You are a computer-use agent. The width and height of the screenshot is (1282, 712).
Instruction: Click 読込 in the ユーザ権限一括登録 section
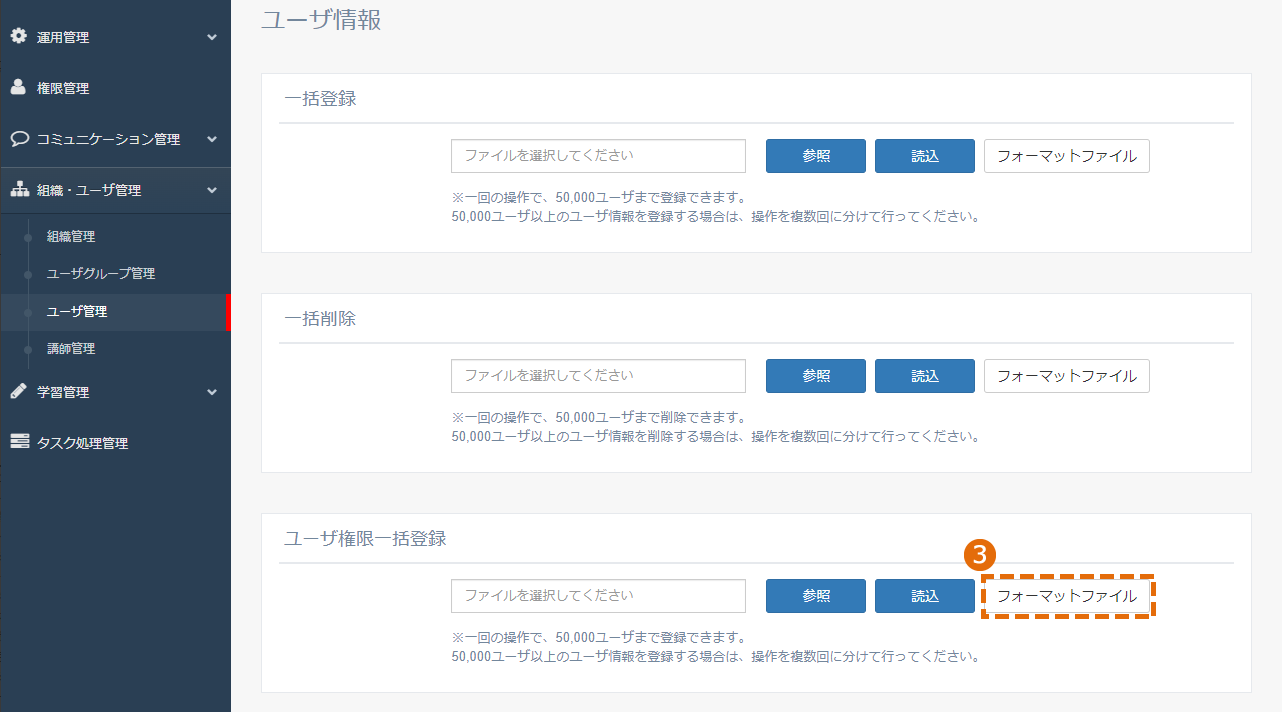pyautogui.click(x=925, y=596)
